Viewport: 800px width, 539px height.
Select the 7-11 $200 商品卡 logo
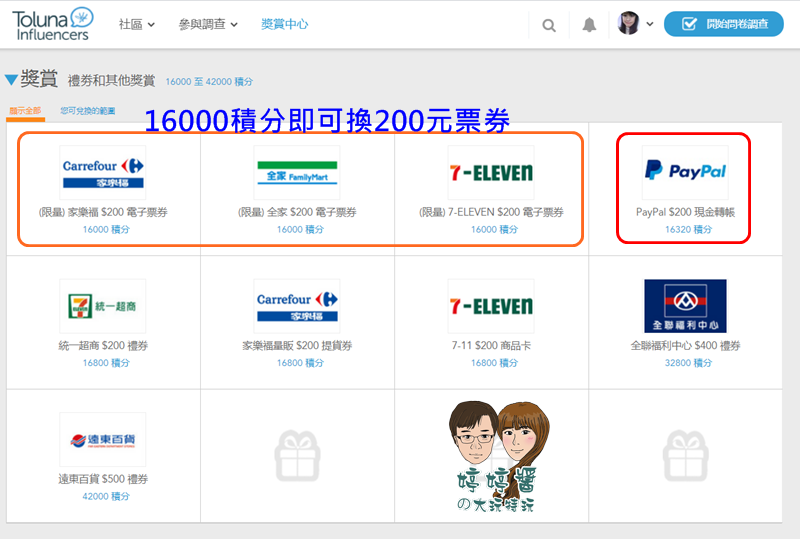(491, 306)
